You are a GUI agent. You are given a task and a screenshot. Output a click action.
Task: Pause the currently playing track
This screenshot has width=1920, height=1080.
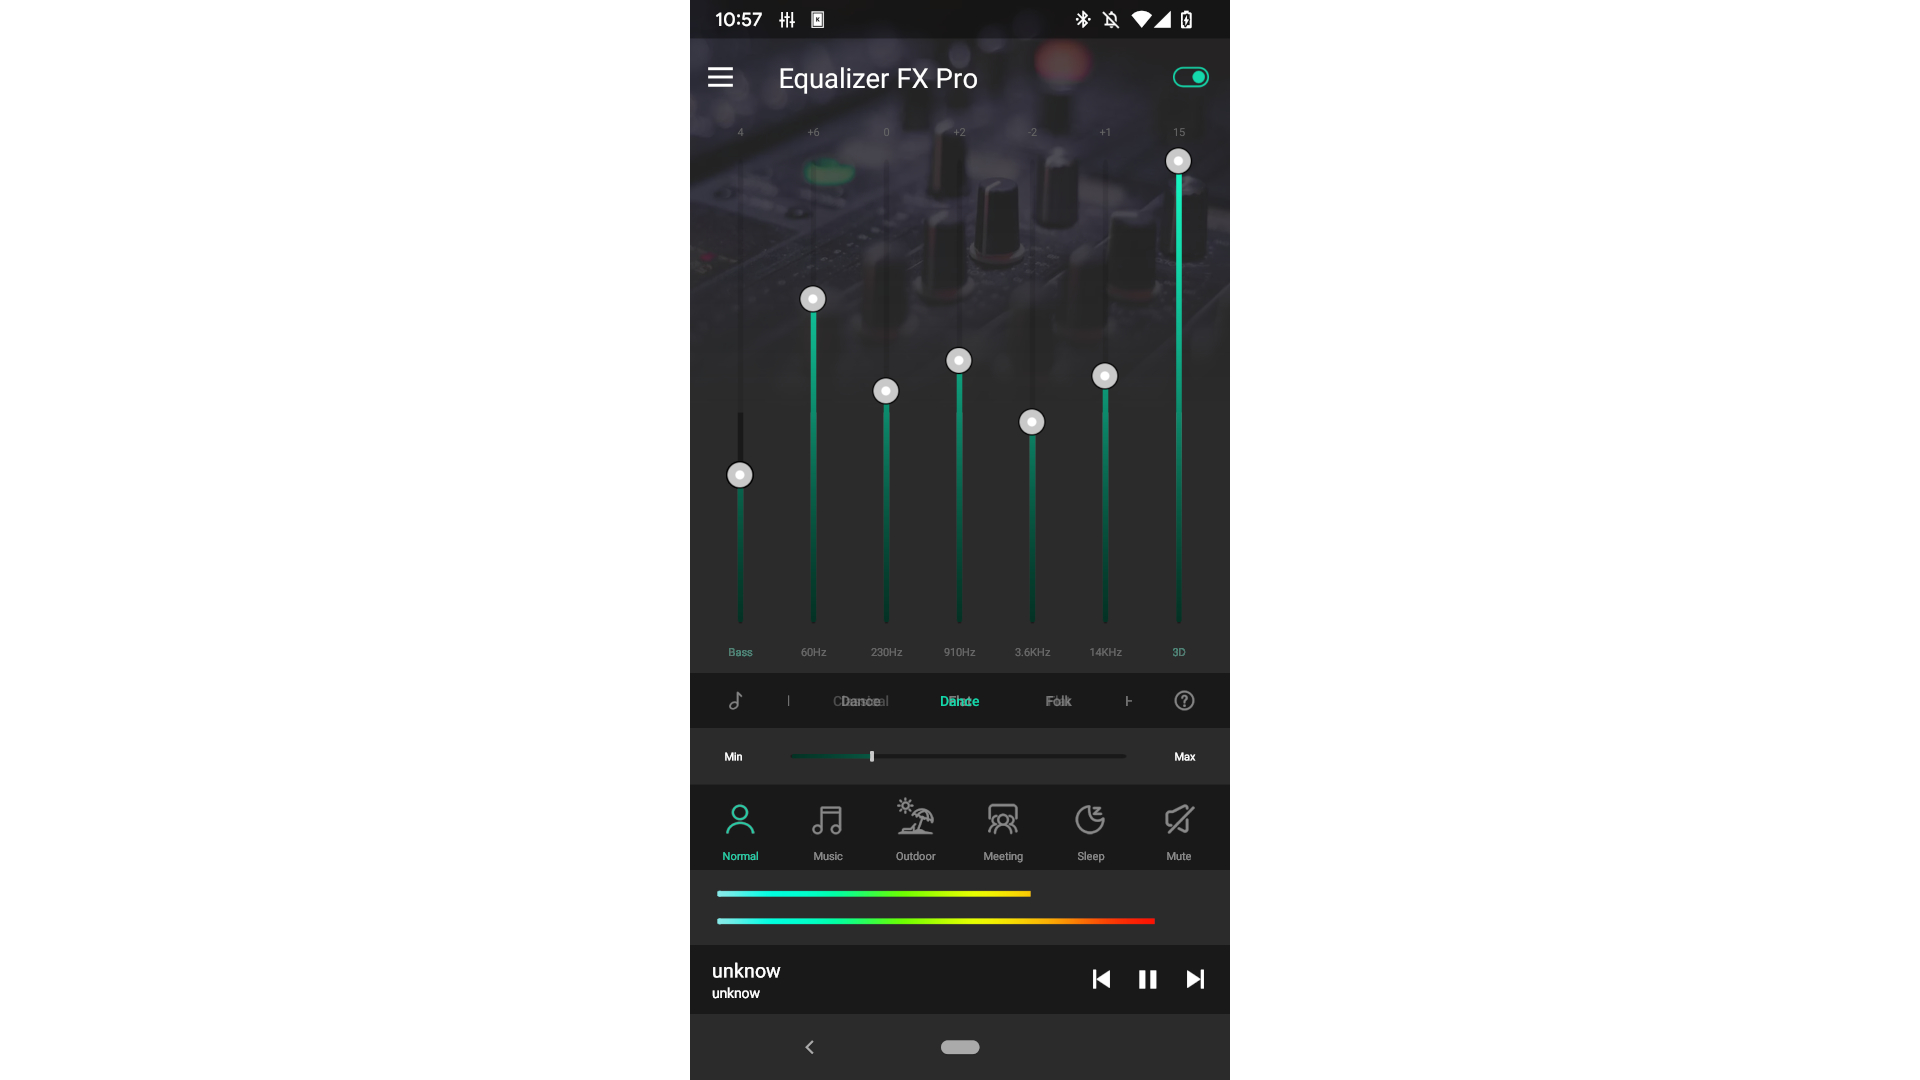point(1147,978)
